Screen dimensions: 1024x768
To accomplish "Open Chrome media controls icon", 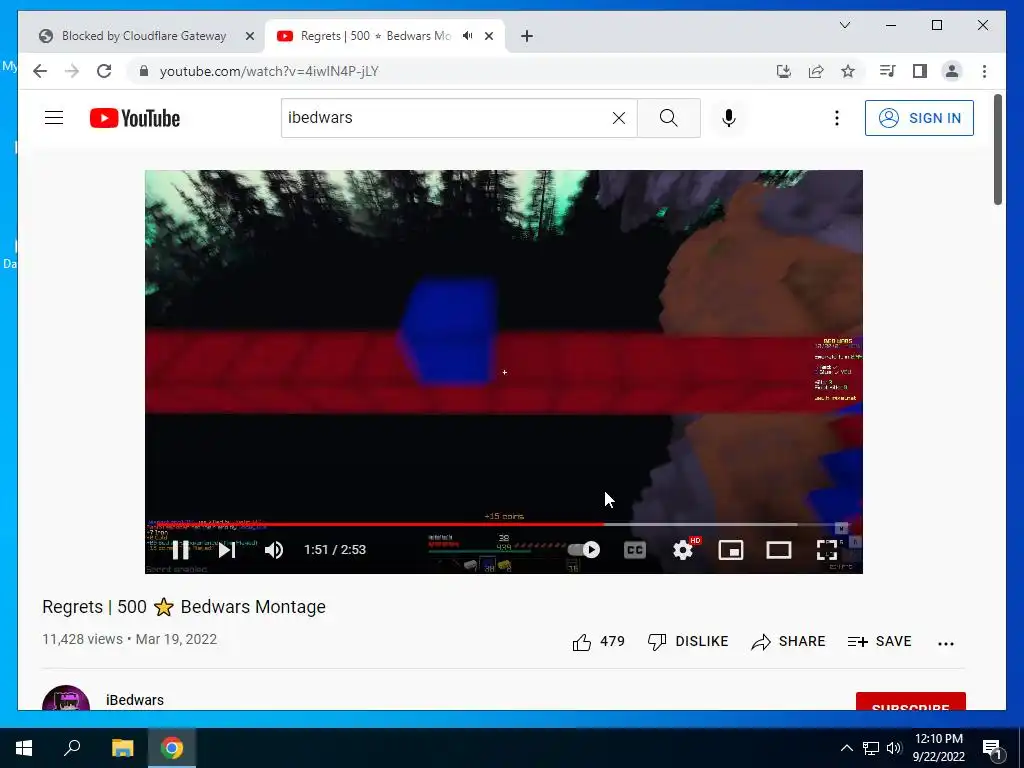I will 887,71.
